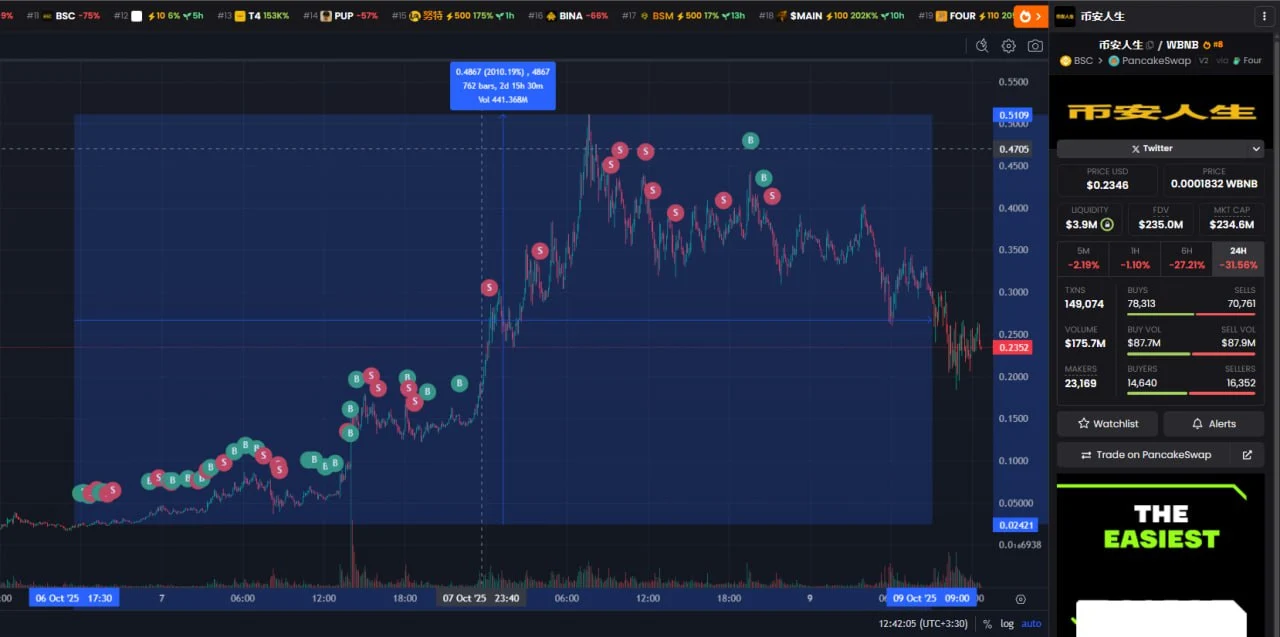Screen dimensions: 1280x637
Task: Expand the Twitter links dropdown
Action: click(1256, 149)
